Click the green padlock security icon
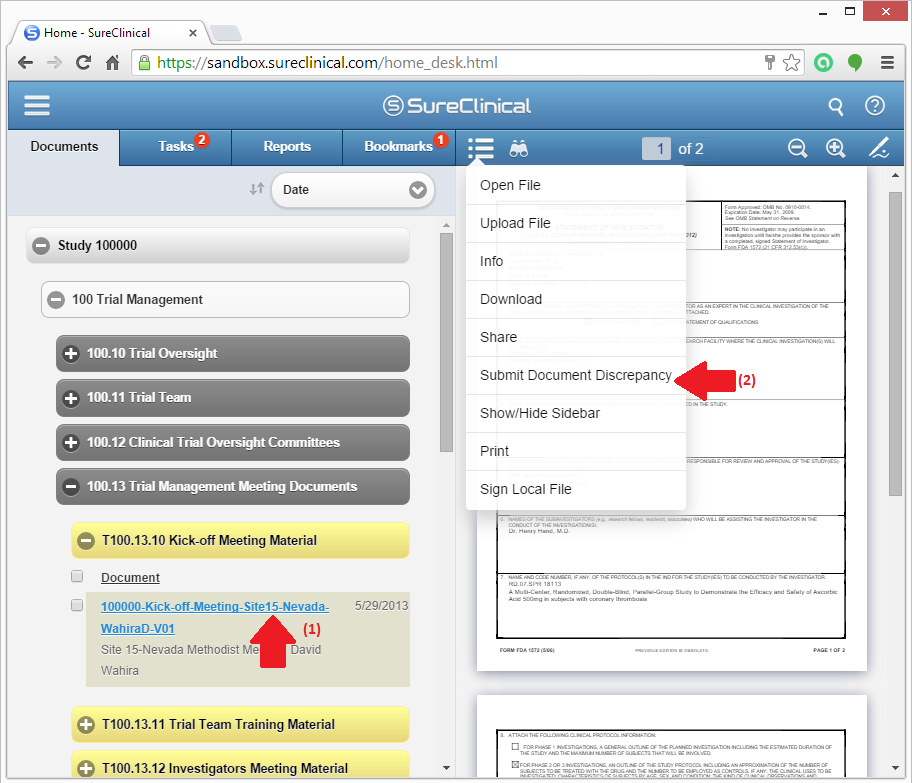The width and height of the screenshot is (912, 783). pos(144,62)
